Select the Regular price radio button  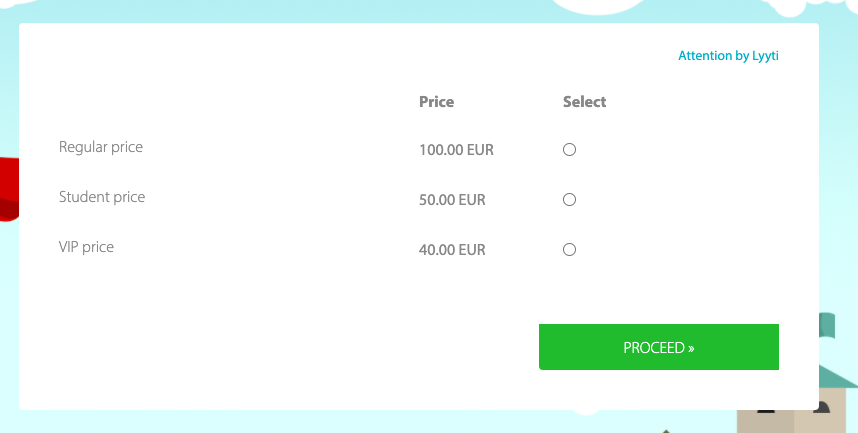click(x=569, y=150)
